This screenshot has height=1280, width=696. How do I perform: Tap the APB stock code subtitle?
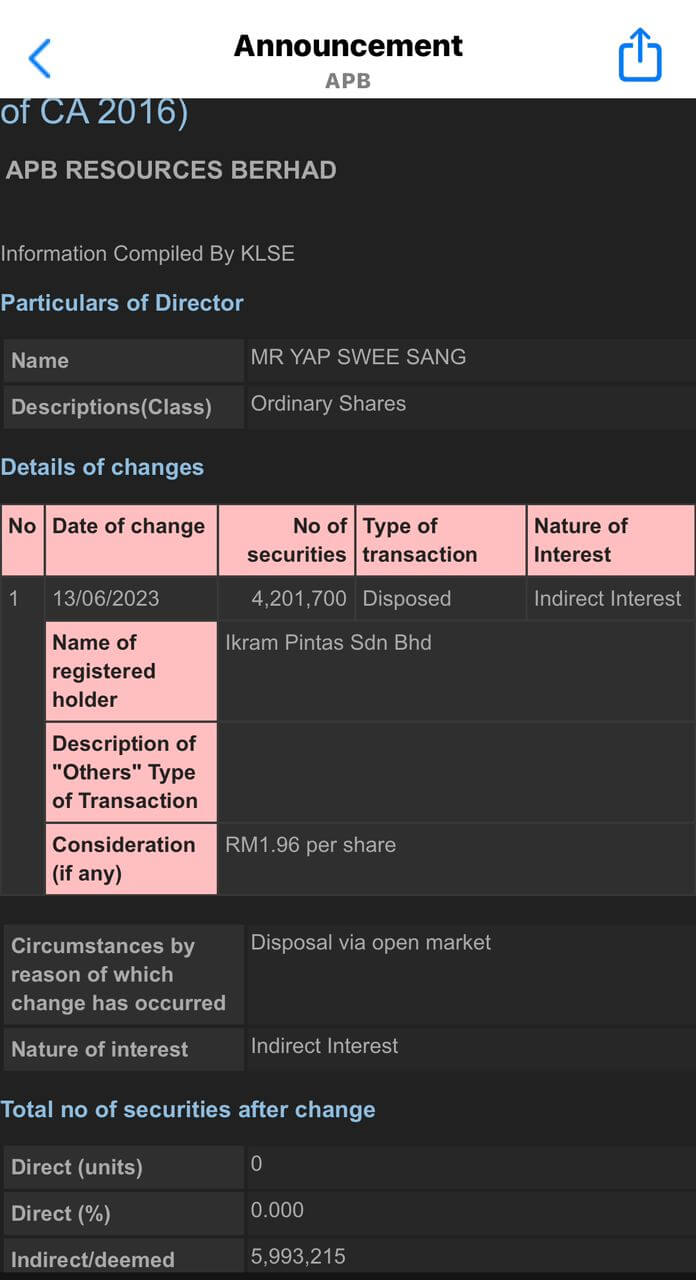(x=348, y=81)
